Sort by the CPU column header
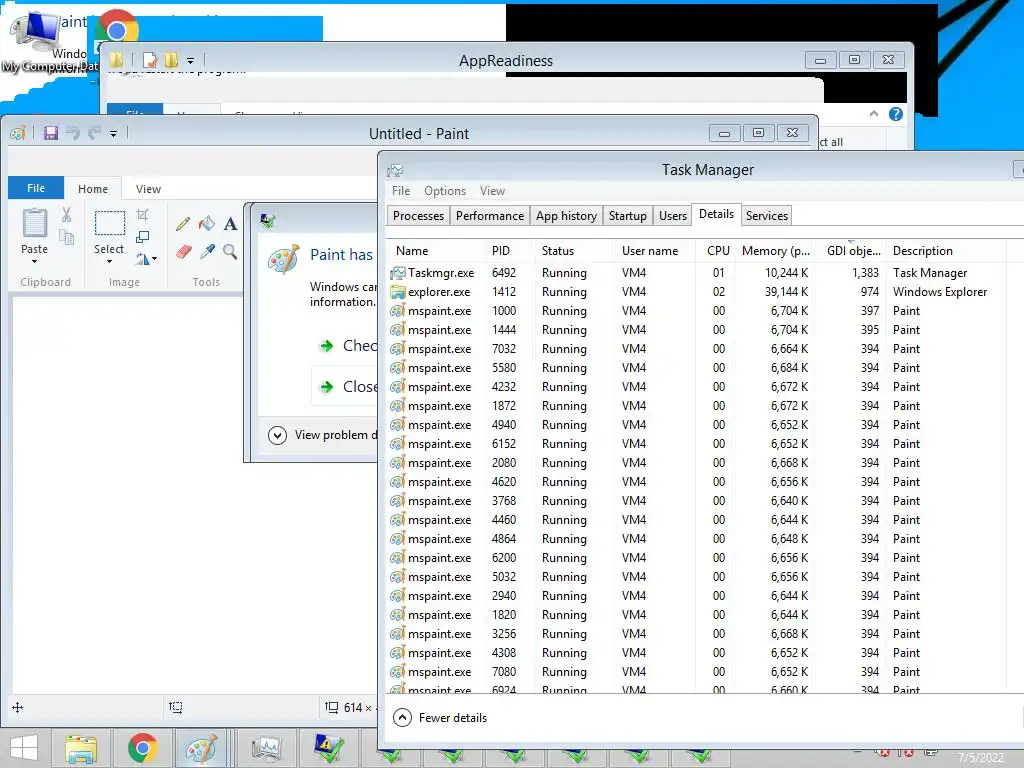The height and width of the screenshot is (768, 1024). (x=715, y=251)
